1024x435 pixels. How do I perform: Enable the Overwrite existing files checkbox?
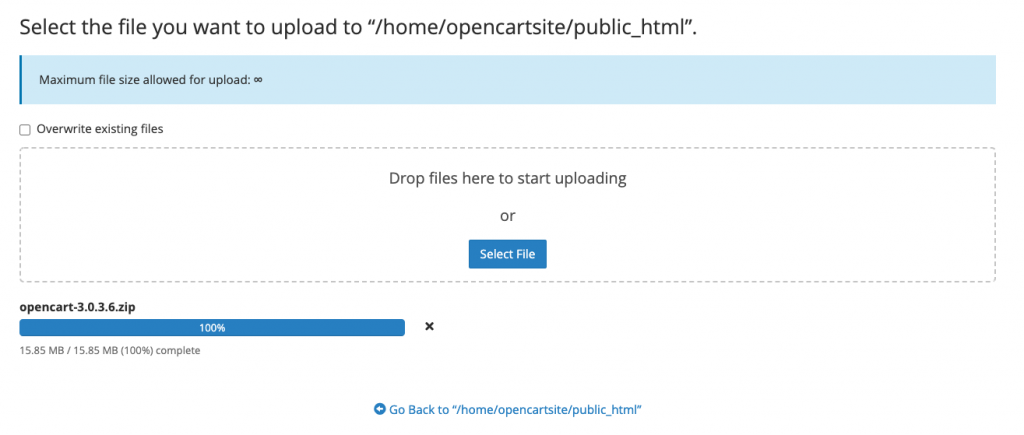(25, 129)
